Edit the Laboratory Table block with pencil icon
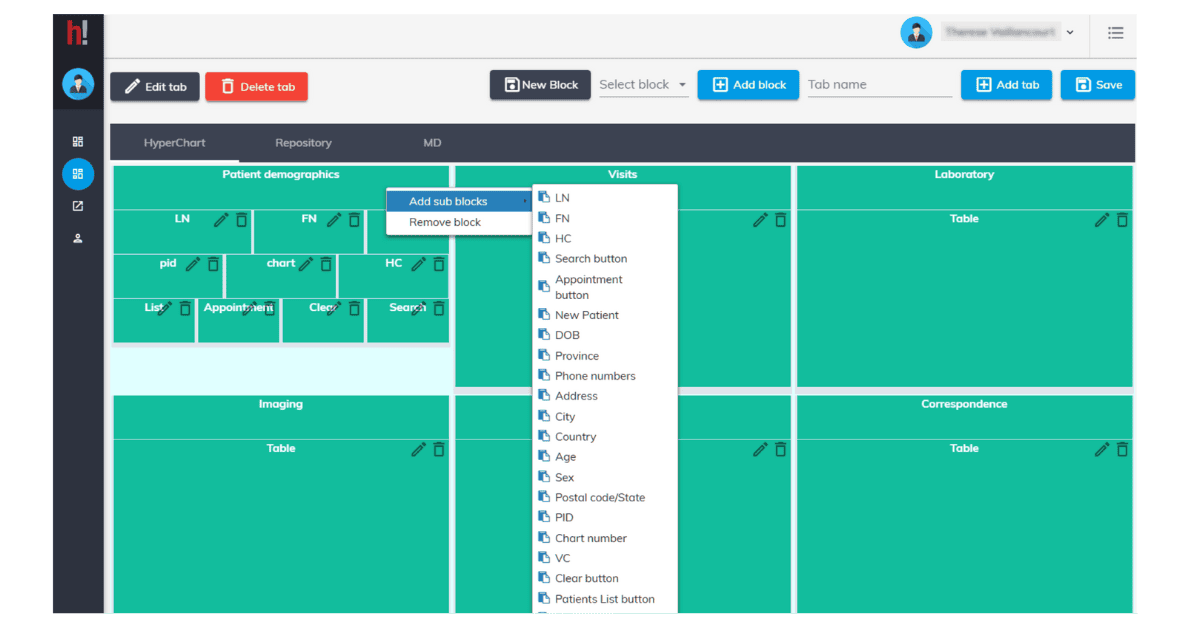The width and height of the screenshot is (1200, 628). [x=1102, y=220]
